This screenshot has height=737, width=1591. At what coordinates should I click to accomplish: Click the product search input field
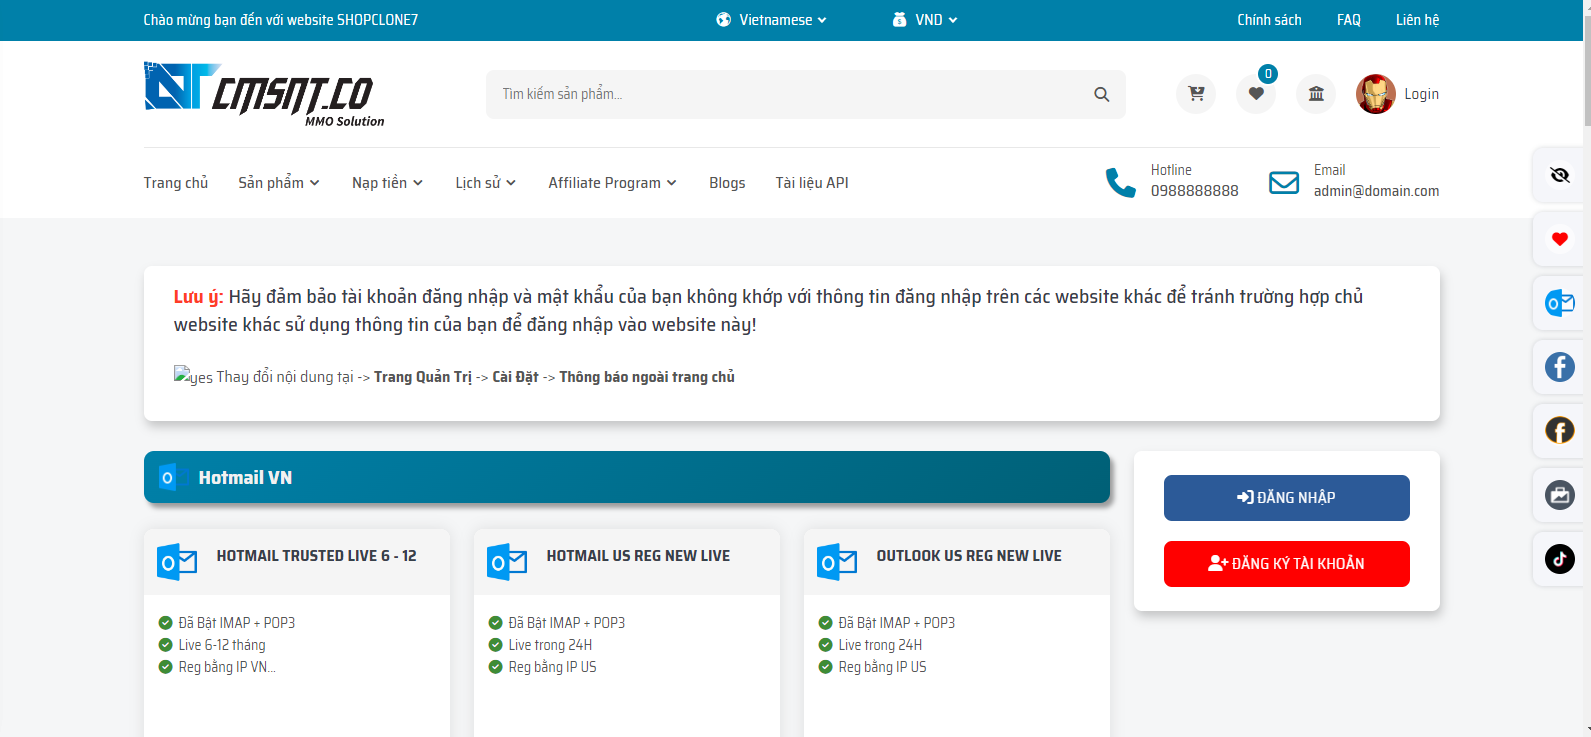coord(790,94)
